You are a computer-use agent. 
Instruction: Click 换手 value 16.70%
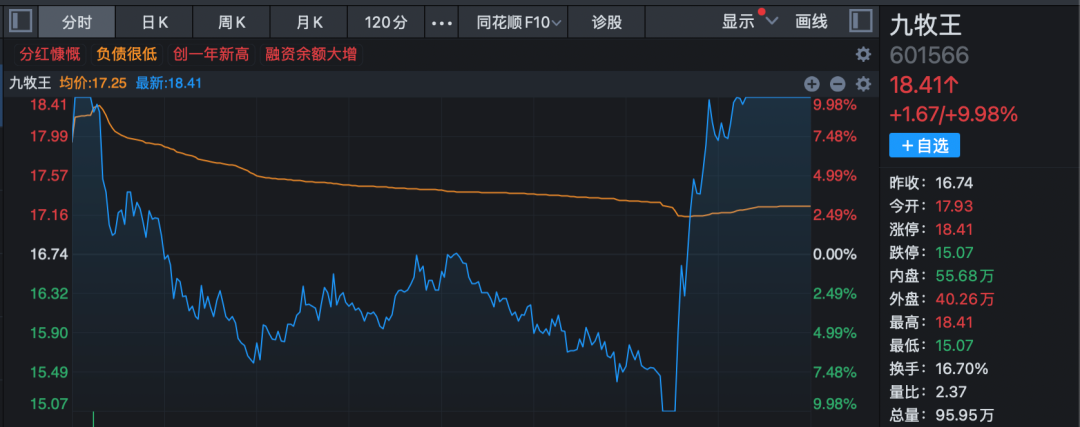pos(962,369)
